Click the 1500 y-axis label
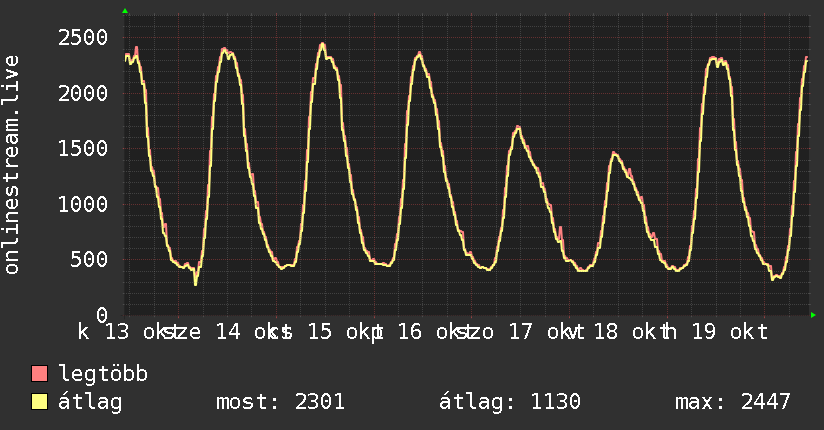Viewport: 824px width, 430px height. (x=83, y=149)
